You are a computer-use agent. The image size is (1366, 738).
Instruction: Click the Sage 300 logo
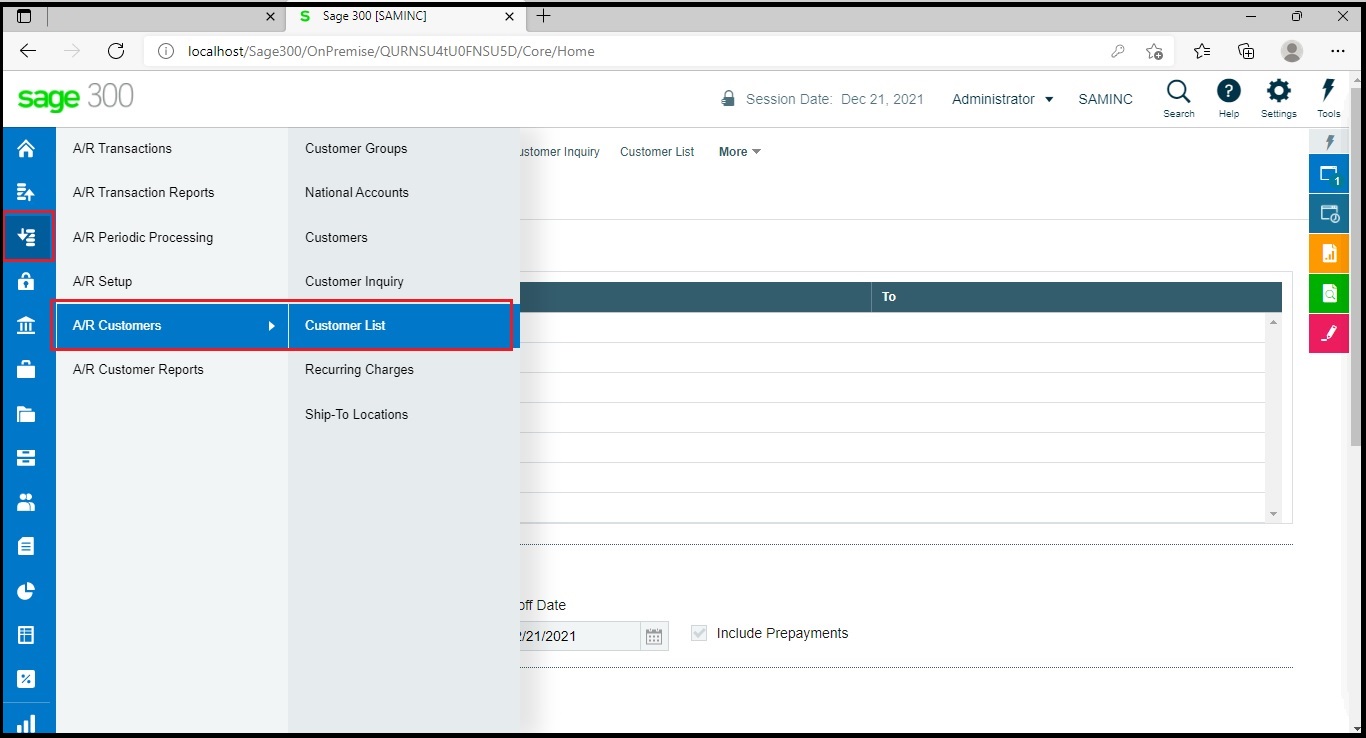click(x=75, y=98)
